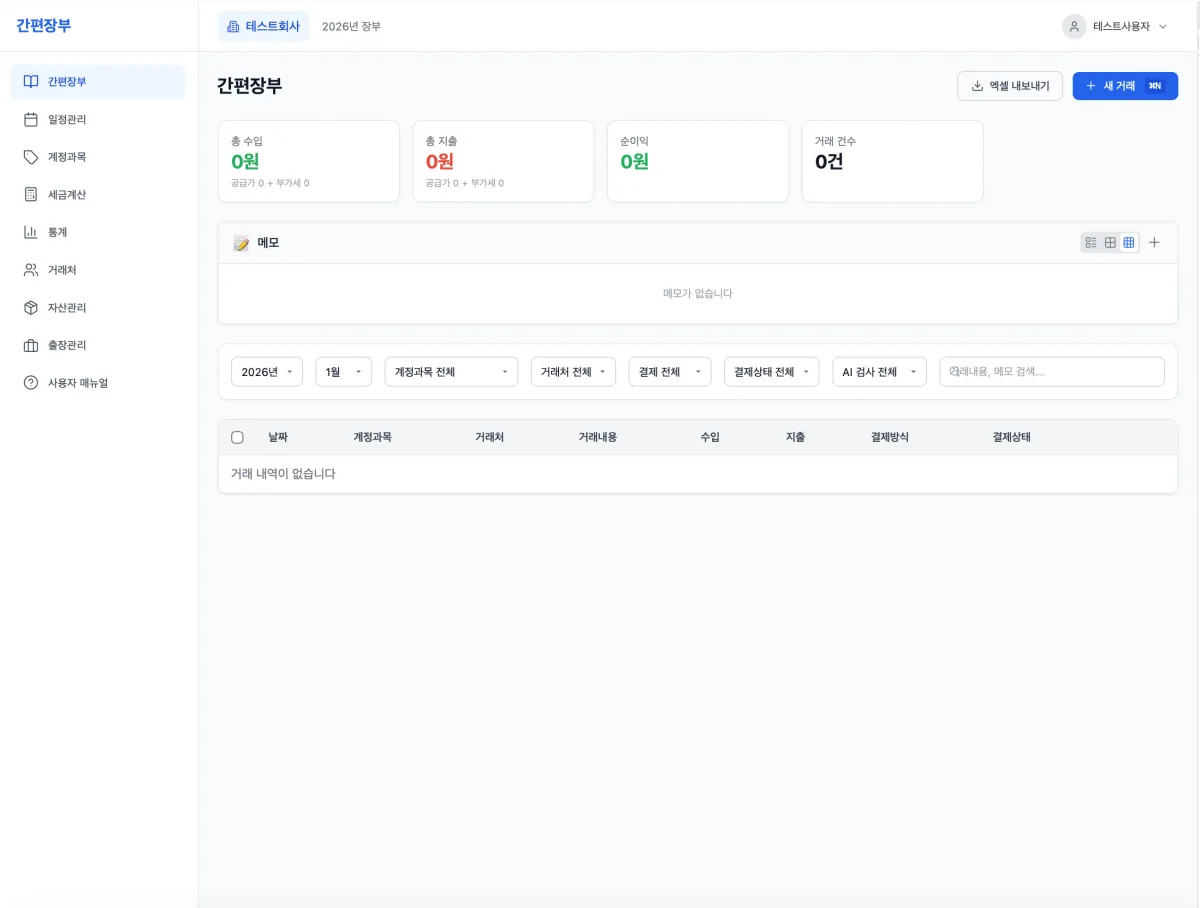Open the 계정과목 전체 filter dropdown
Viewport: 1200px width, 908px height.
[x=451, y=372]
